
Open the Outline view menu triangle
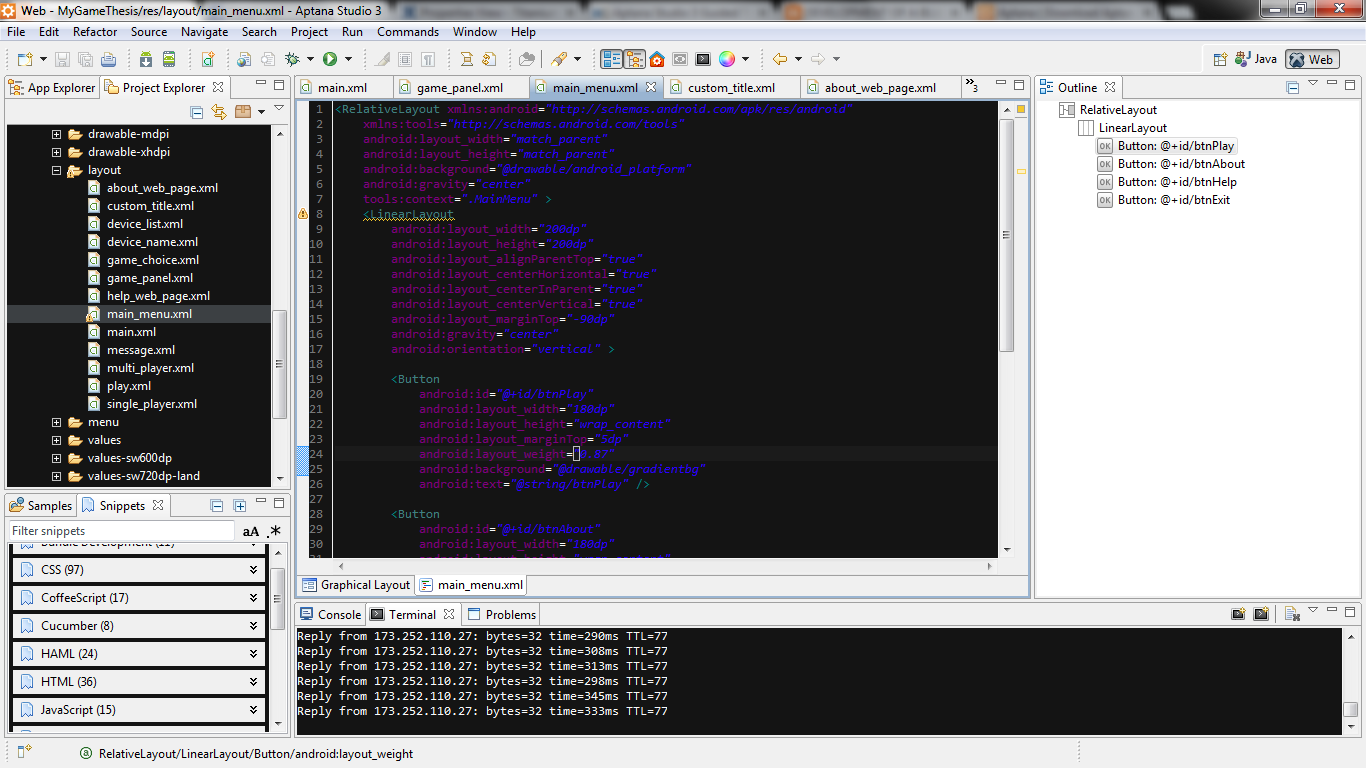click(1314, 85)
